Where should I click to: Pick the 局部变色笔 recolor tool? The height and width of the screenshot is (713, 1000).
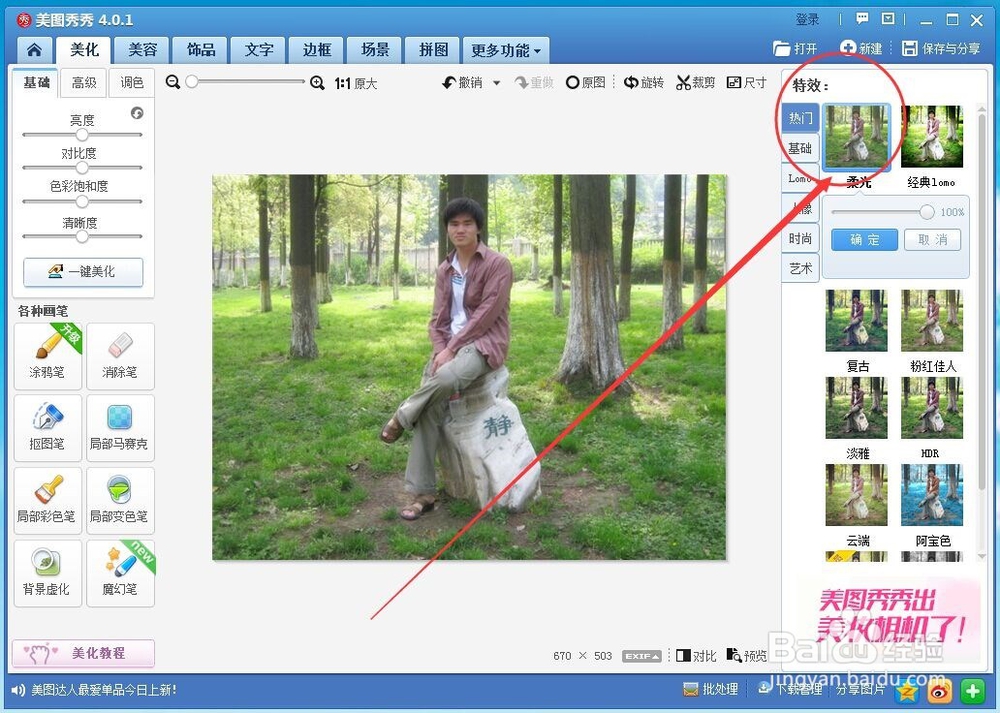[x=120, y=501]
